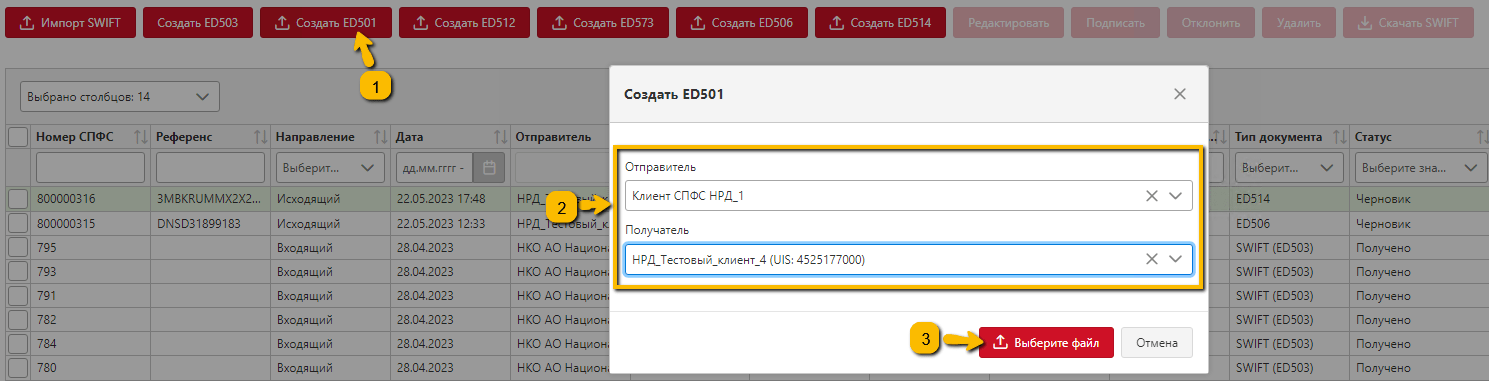Click the Импорт SWIFT button

(x=70, y=22)
